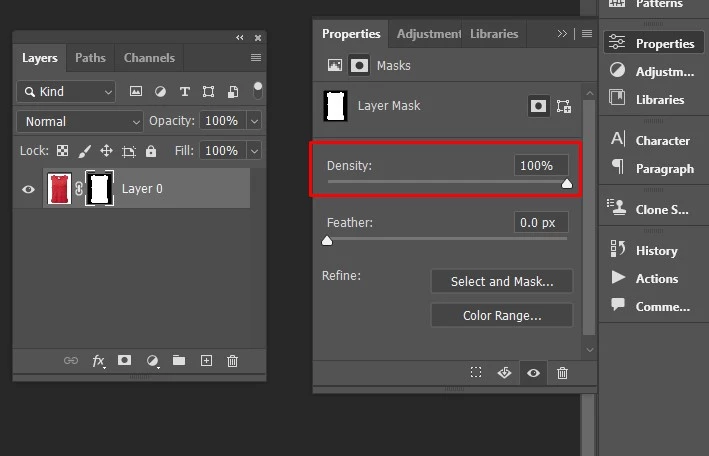Lock all padlock icon
The image size is (709, 456).
[151, 151]
